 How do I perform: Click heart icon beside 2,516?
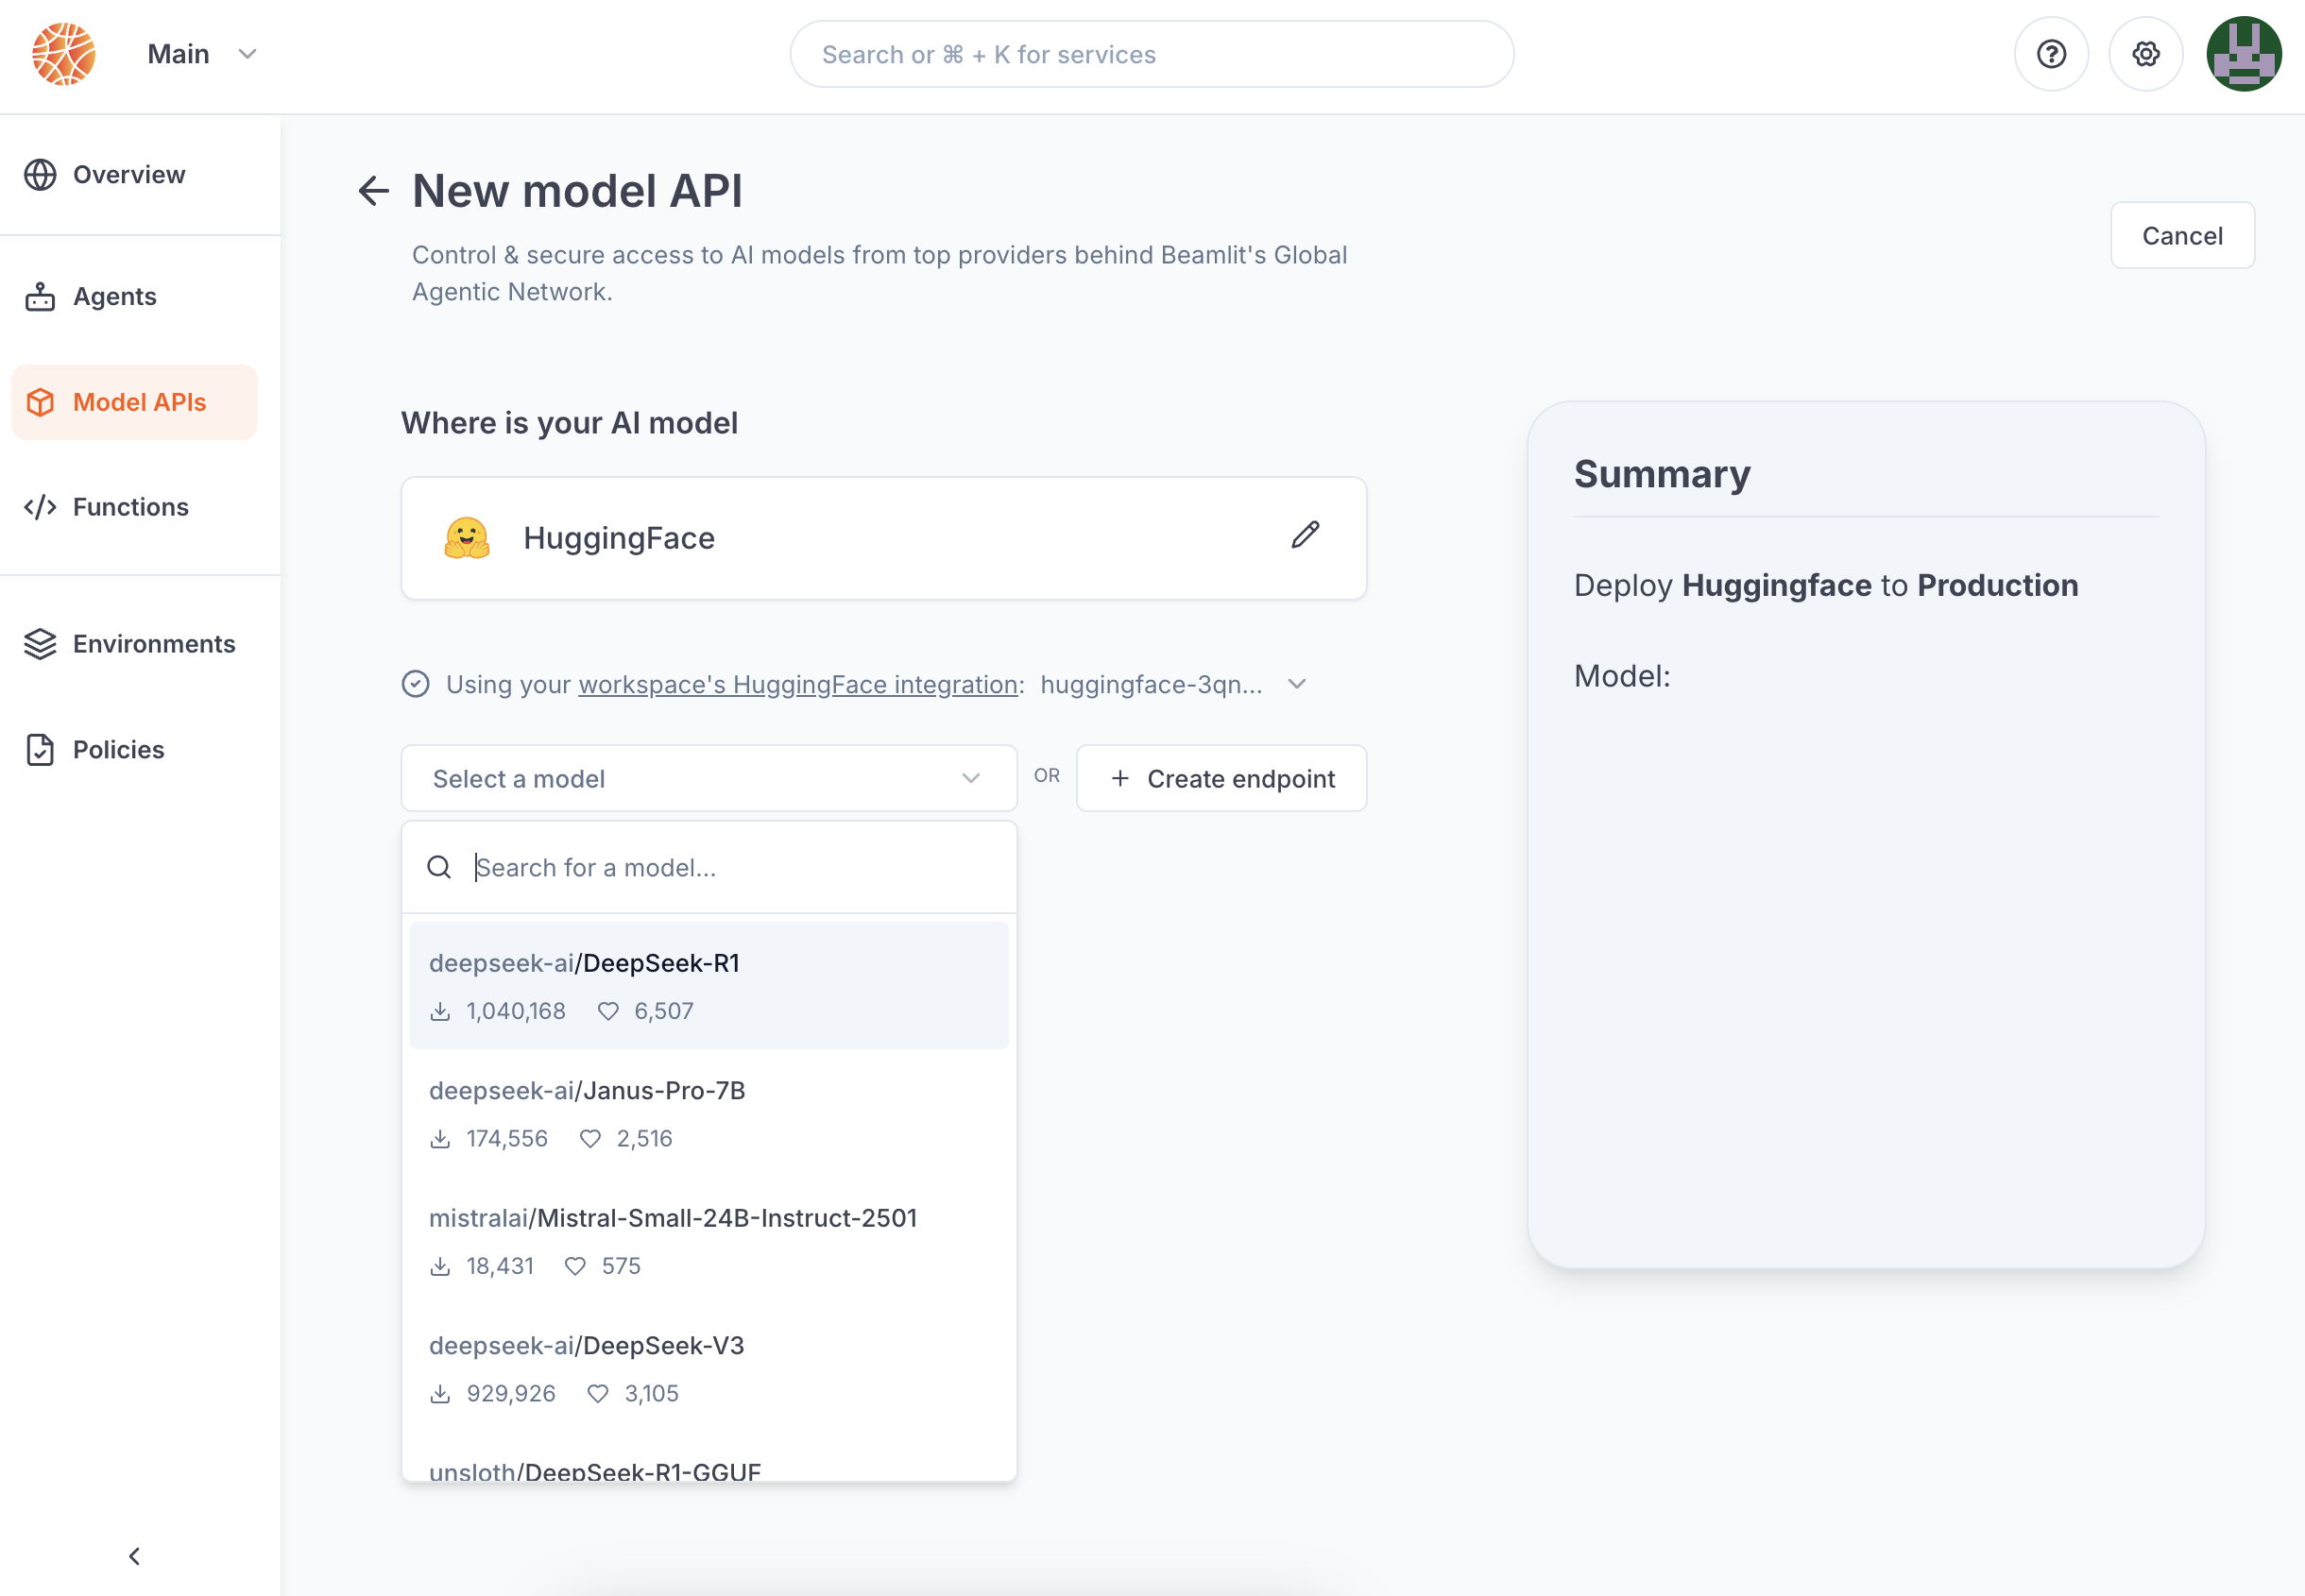tap(590, 1139)
